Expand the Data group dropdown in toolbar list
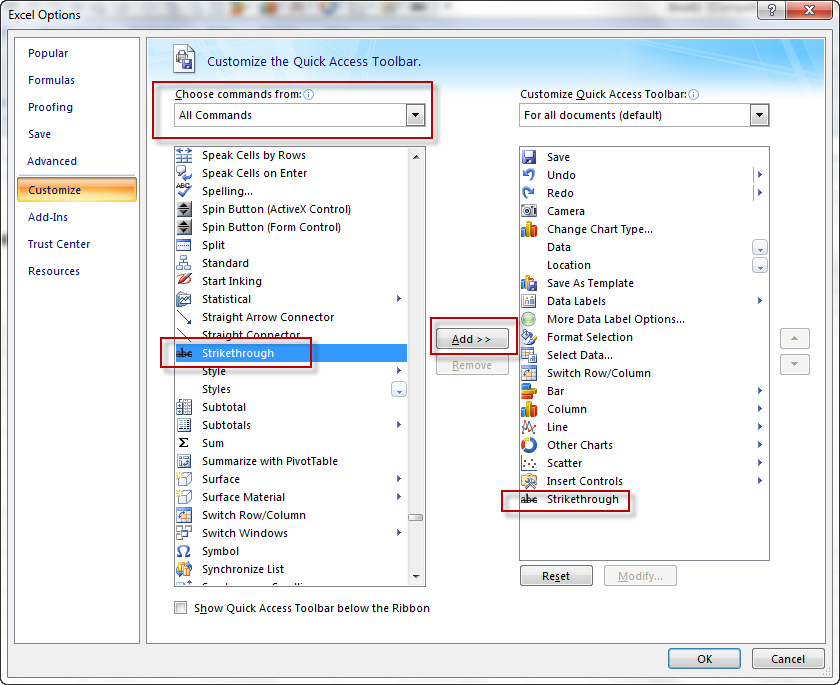840x685 pixels. coord(760,247)
